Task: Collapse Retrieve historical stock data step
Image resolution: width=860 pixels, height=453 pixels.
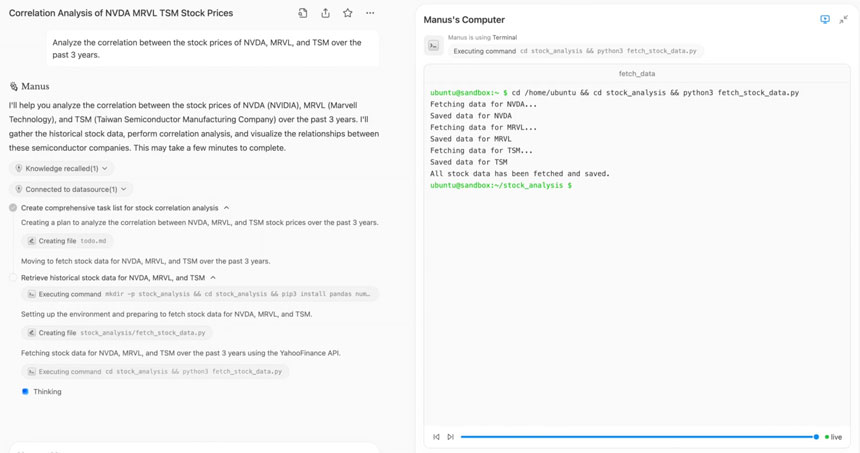Action: [x=213, y=278]
